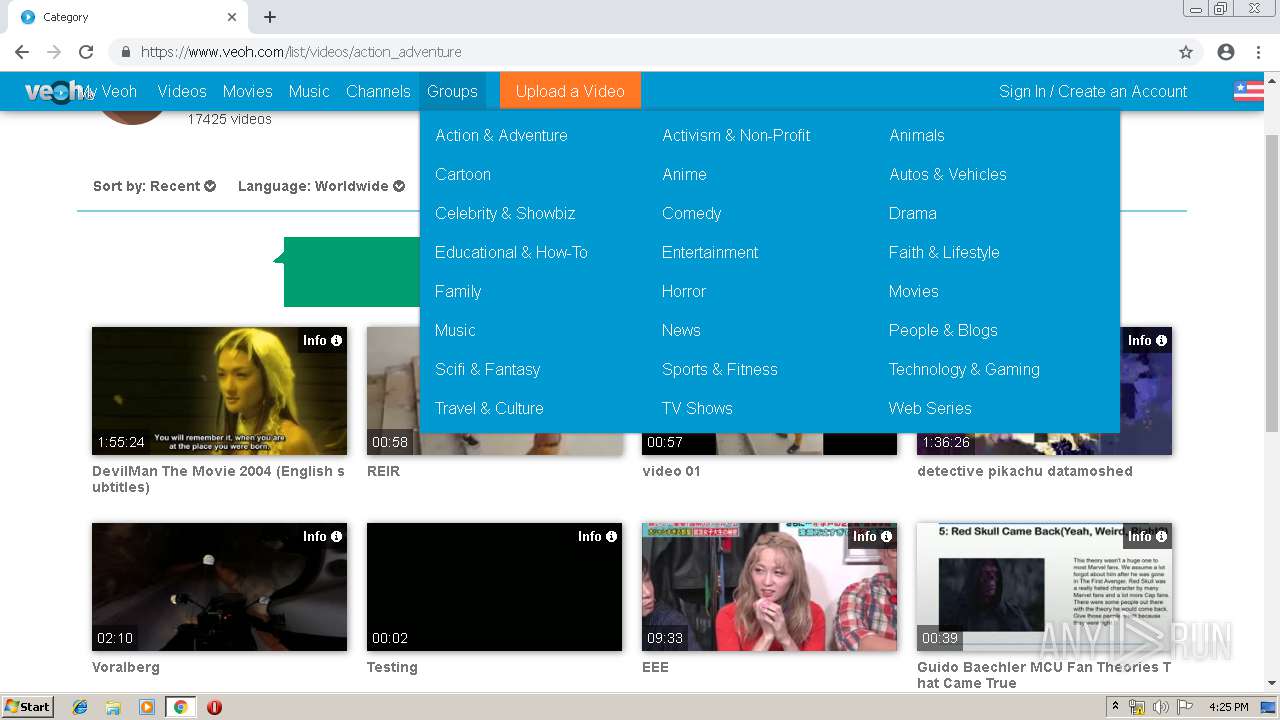Open detective pikachu datamoshed title
The width and height of the screenshot is (1280, 720).
click(x=1025, y=471)
